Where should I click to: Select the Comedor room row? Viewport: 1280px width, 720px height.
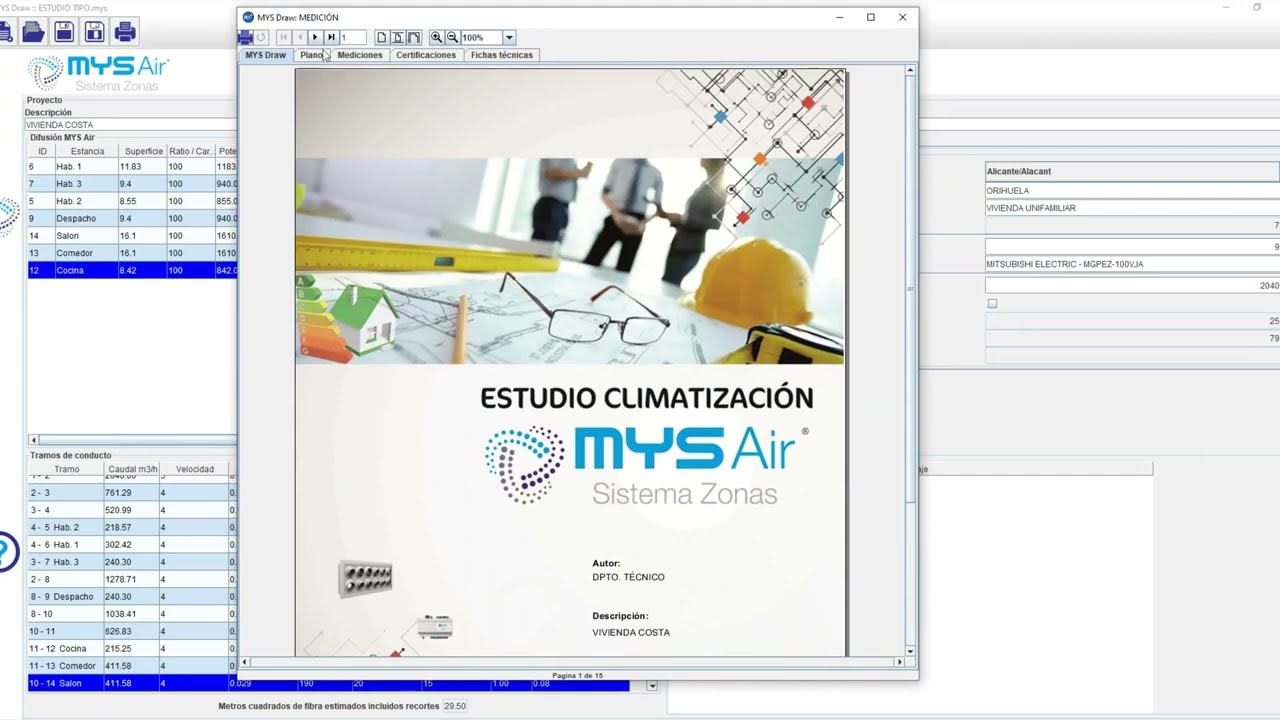point(132,253)
